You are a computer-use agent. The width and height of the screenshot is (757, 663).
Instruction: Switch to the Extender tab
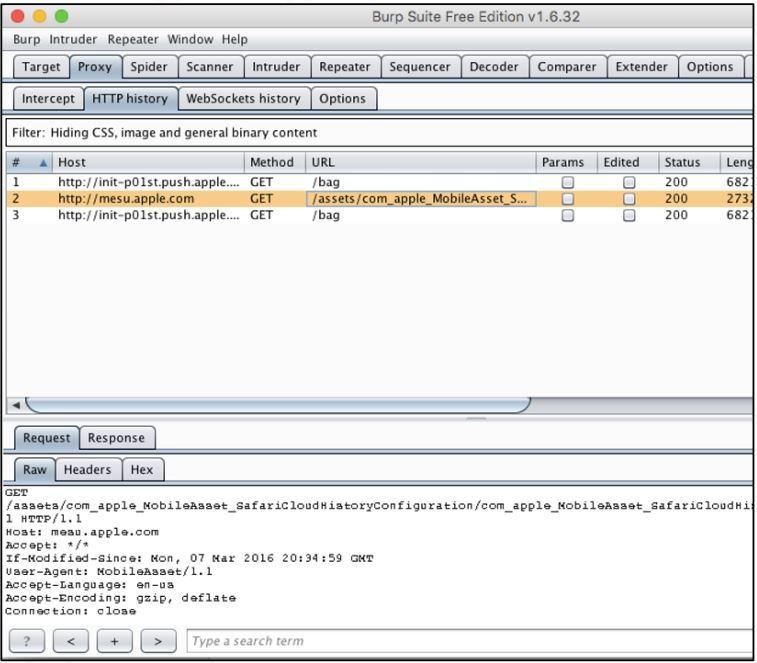pos(642,67)
